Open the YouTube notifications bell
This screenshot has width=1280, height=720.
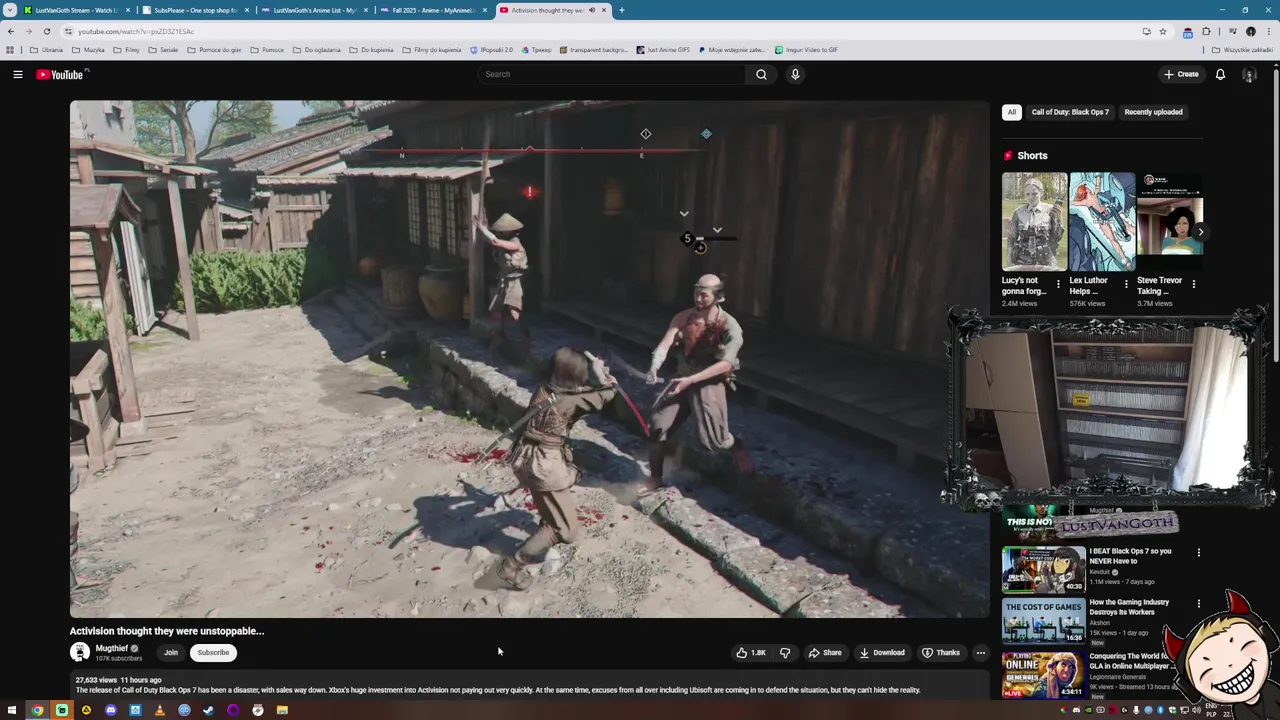1220,74
